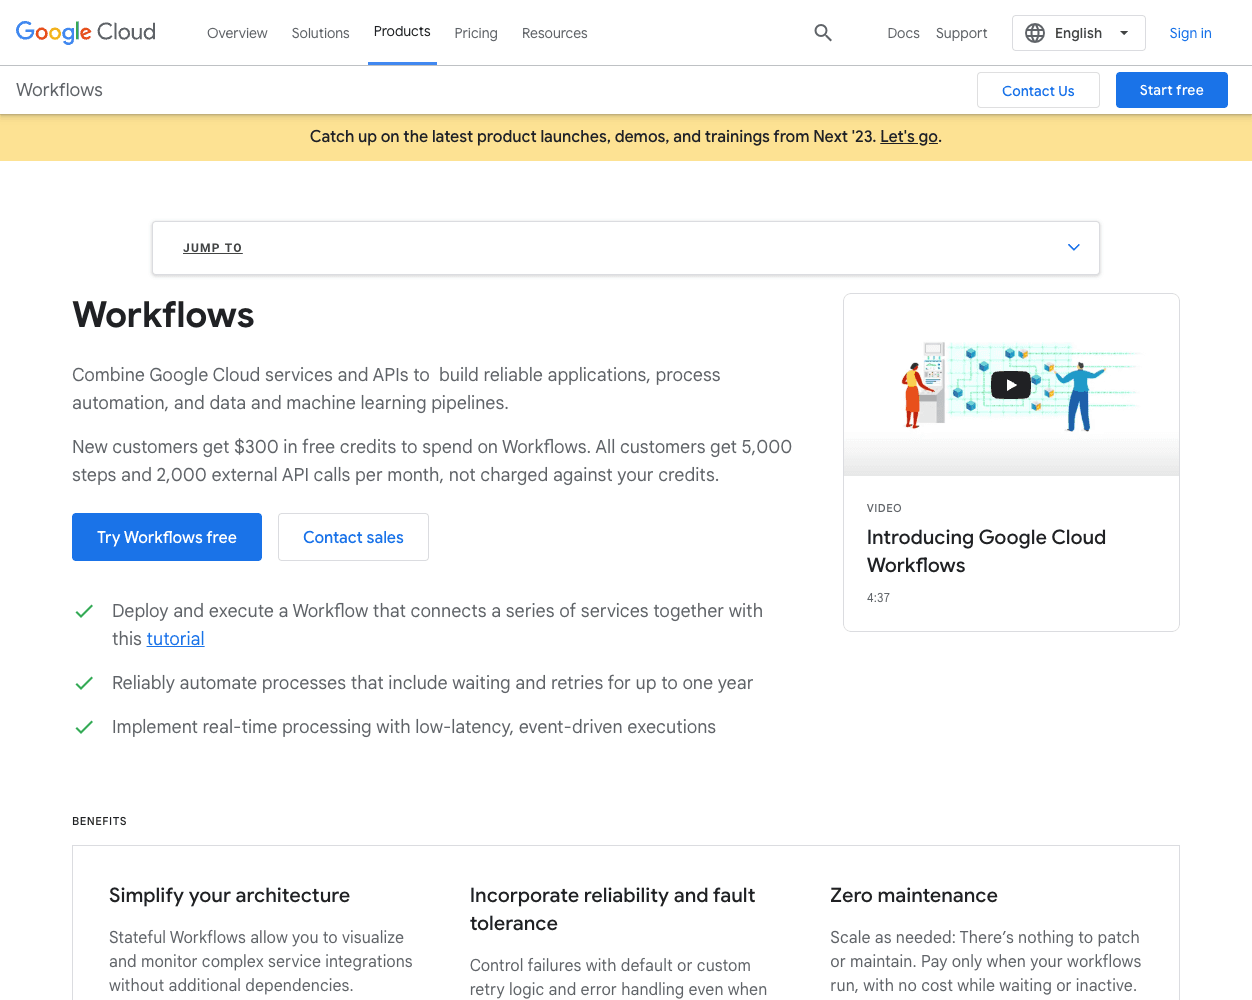Go to Support link

[962, 33]
